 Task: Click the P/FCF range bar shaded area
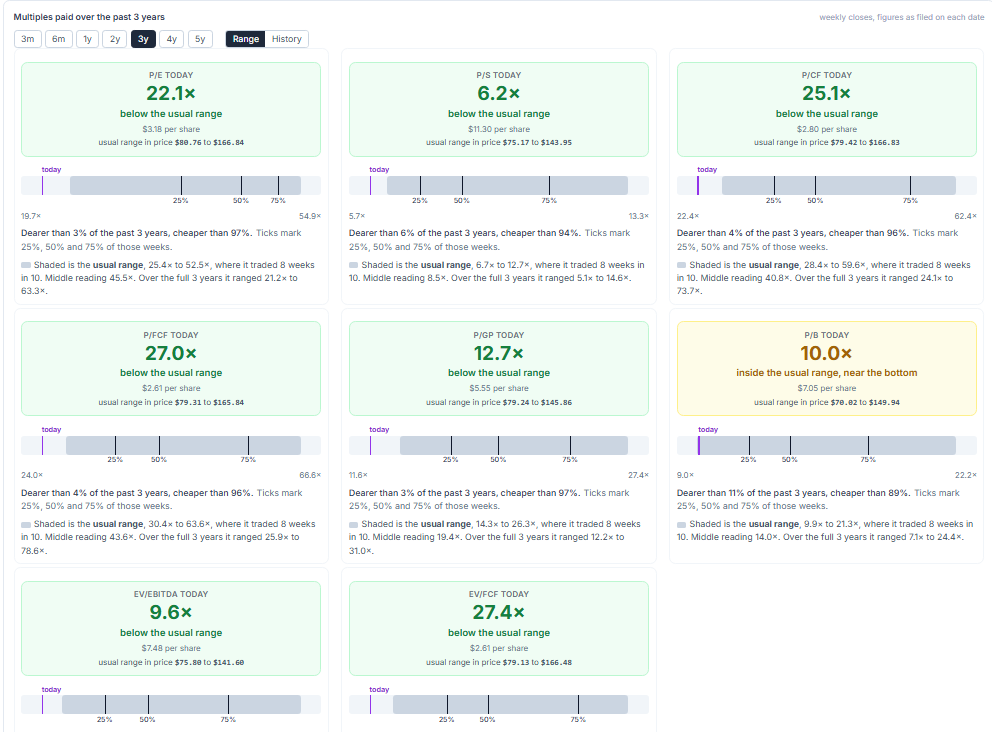(183, 445)
